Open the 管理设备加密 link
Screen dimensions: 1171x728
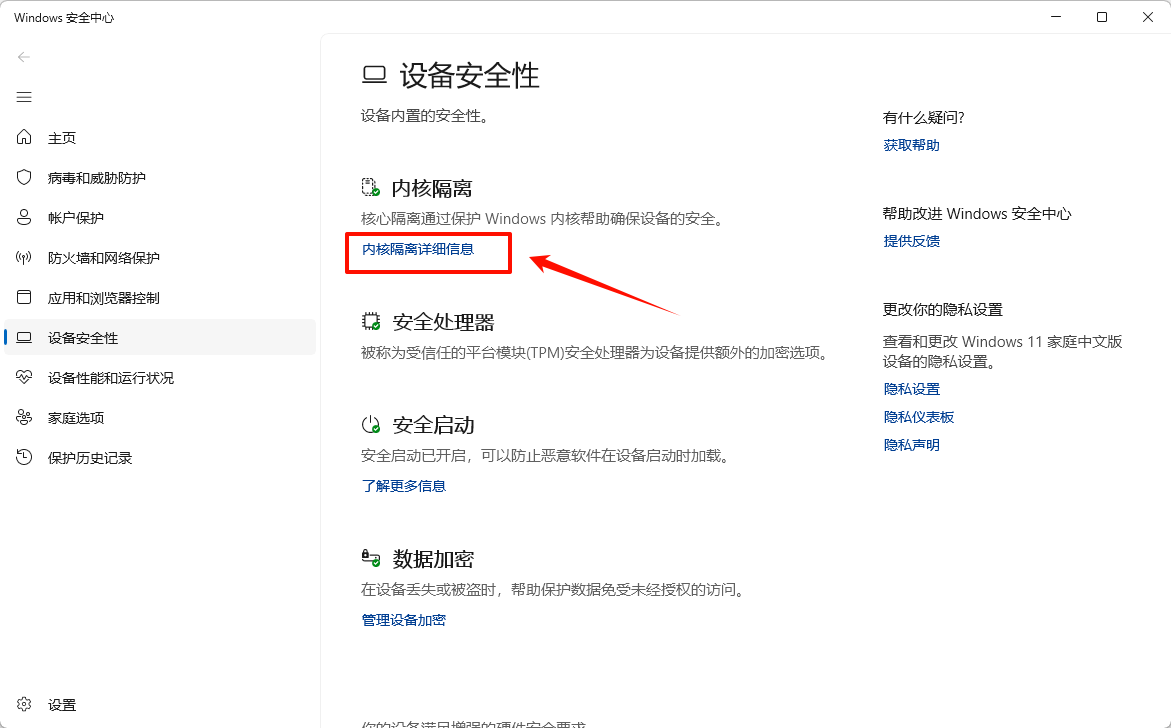(x=404, y=620)
